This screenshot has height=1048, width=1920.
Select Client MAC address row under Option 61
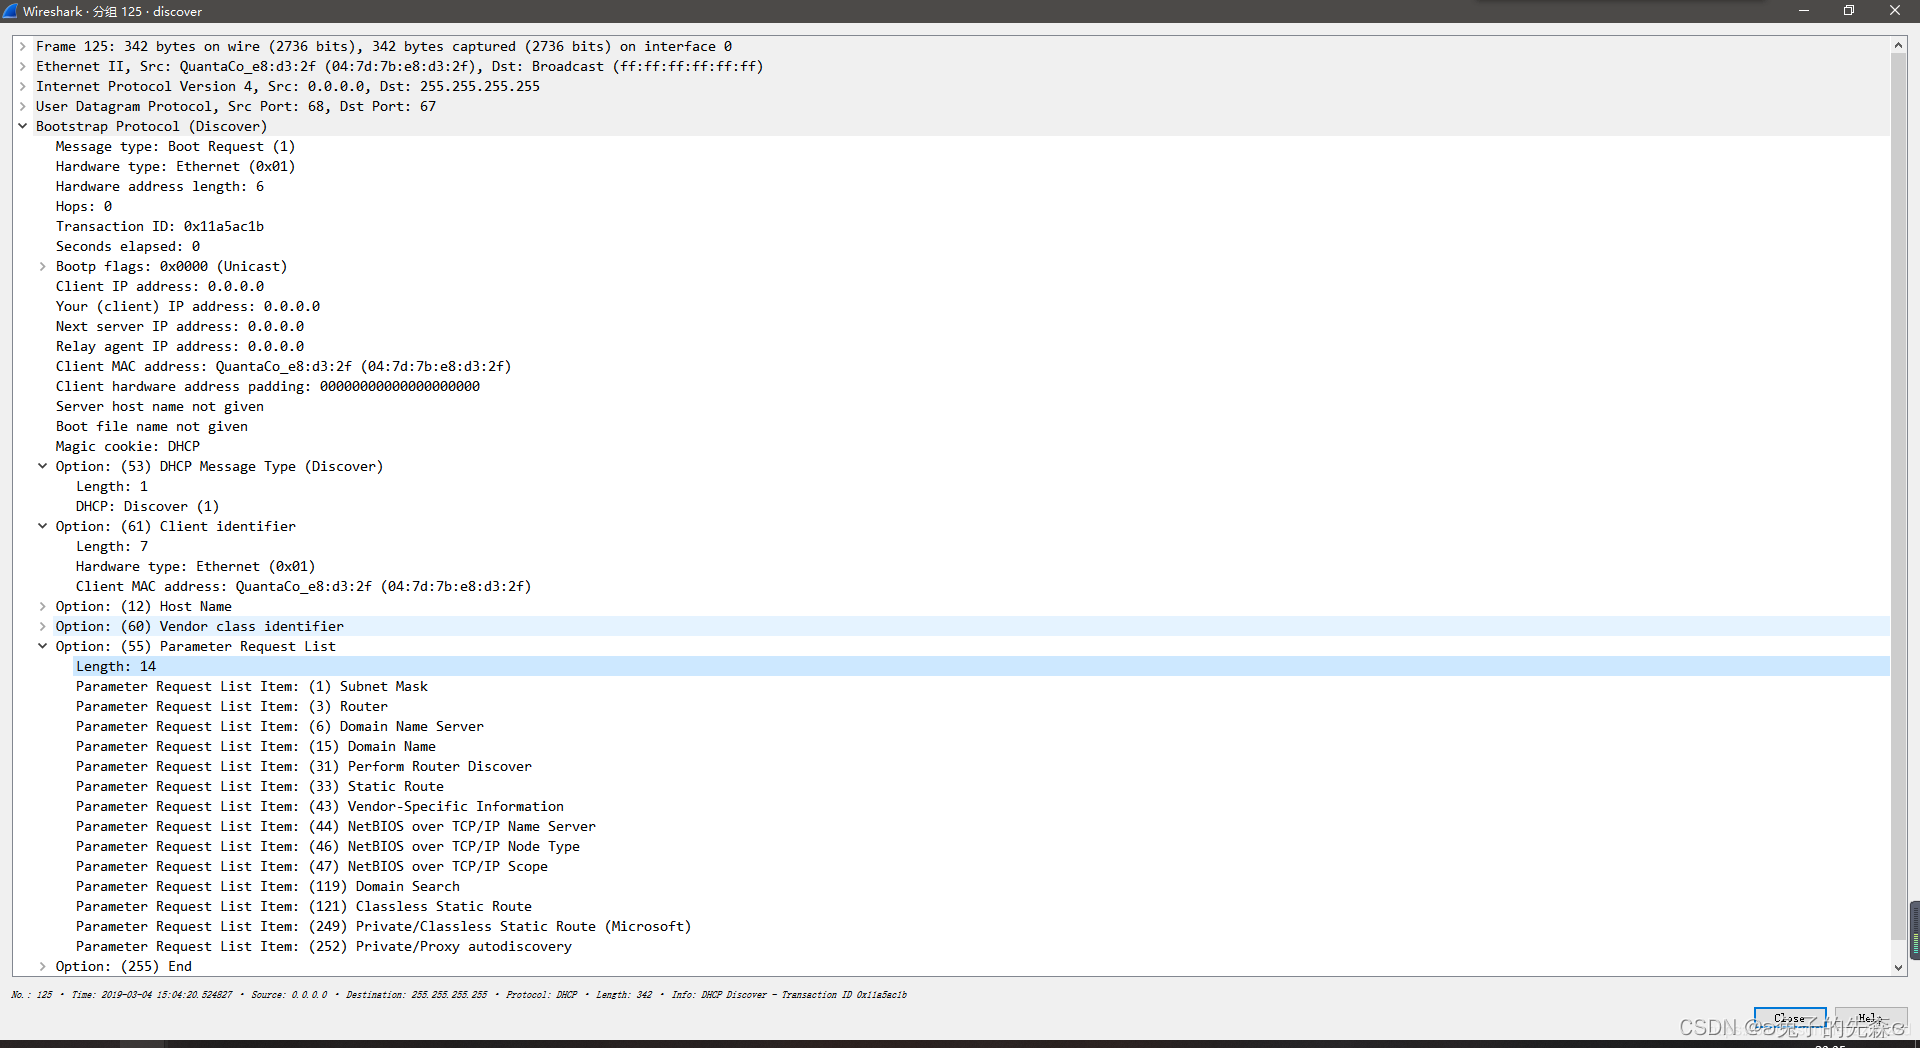303,586
